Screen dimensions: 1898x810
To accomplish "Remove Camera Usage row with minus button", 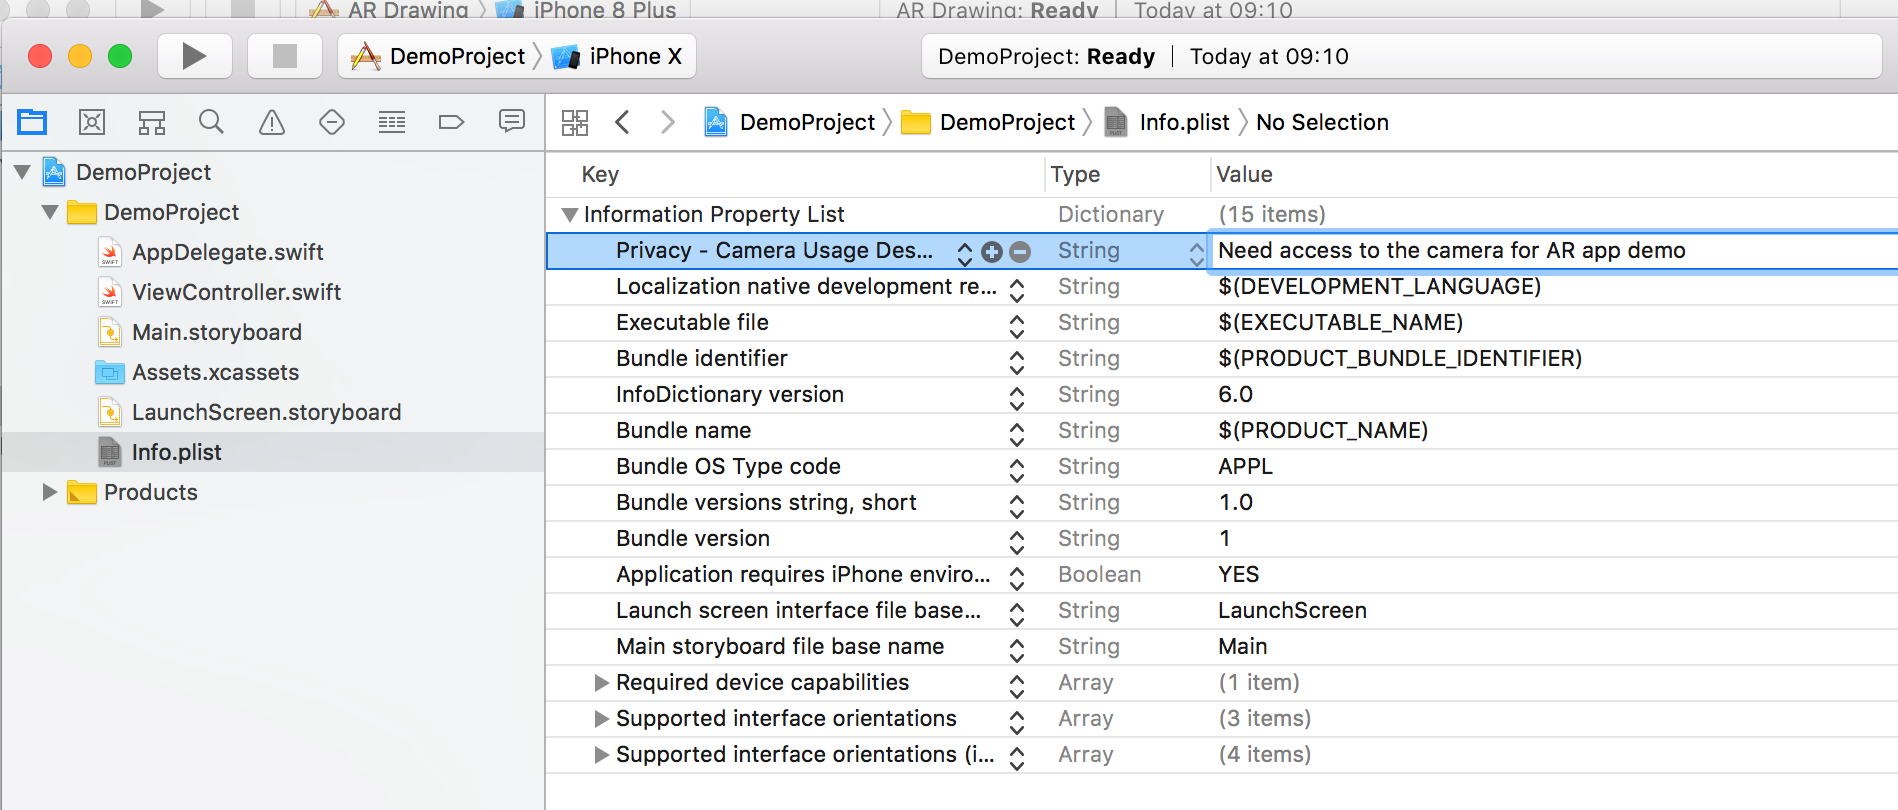I will [x=1020, y=252].
